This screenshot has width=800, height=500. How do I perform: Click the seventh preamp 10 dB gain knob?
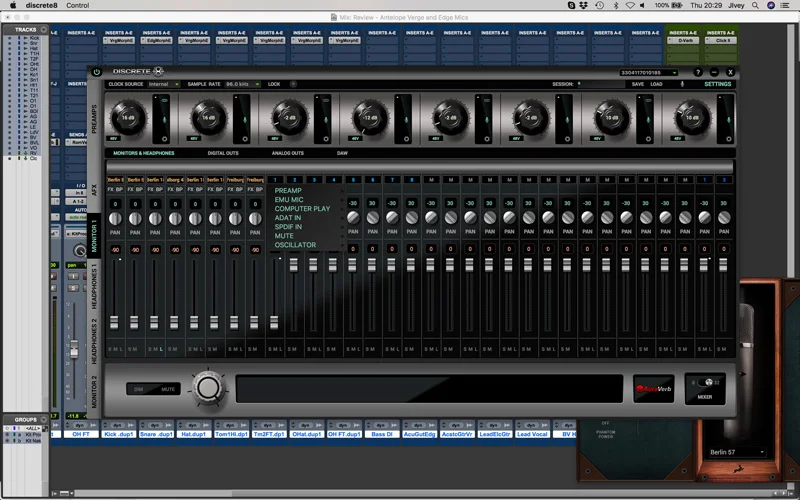[x=612, y=117]
